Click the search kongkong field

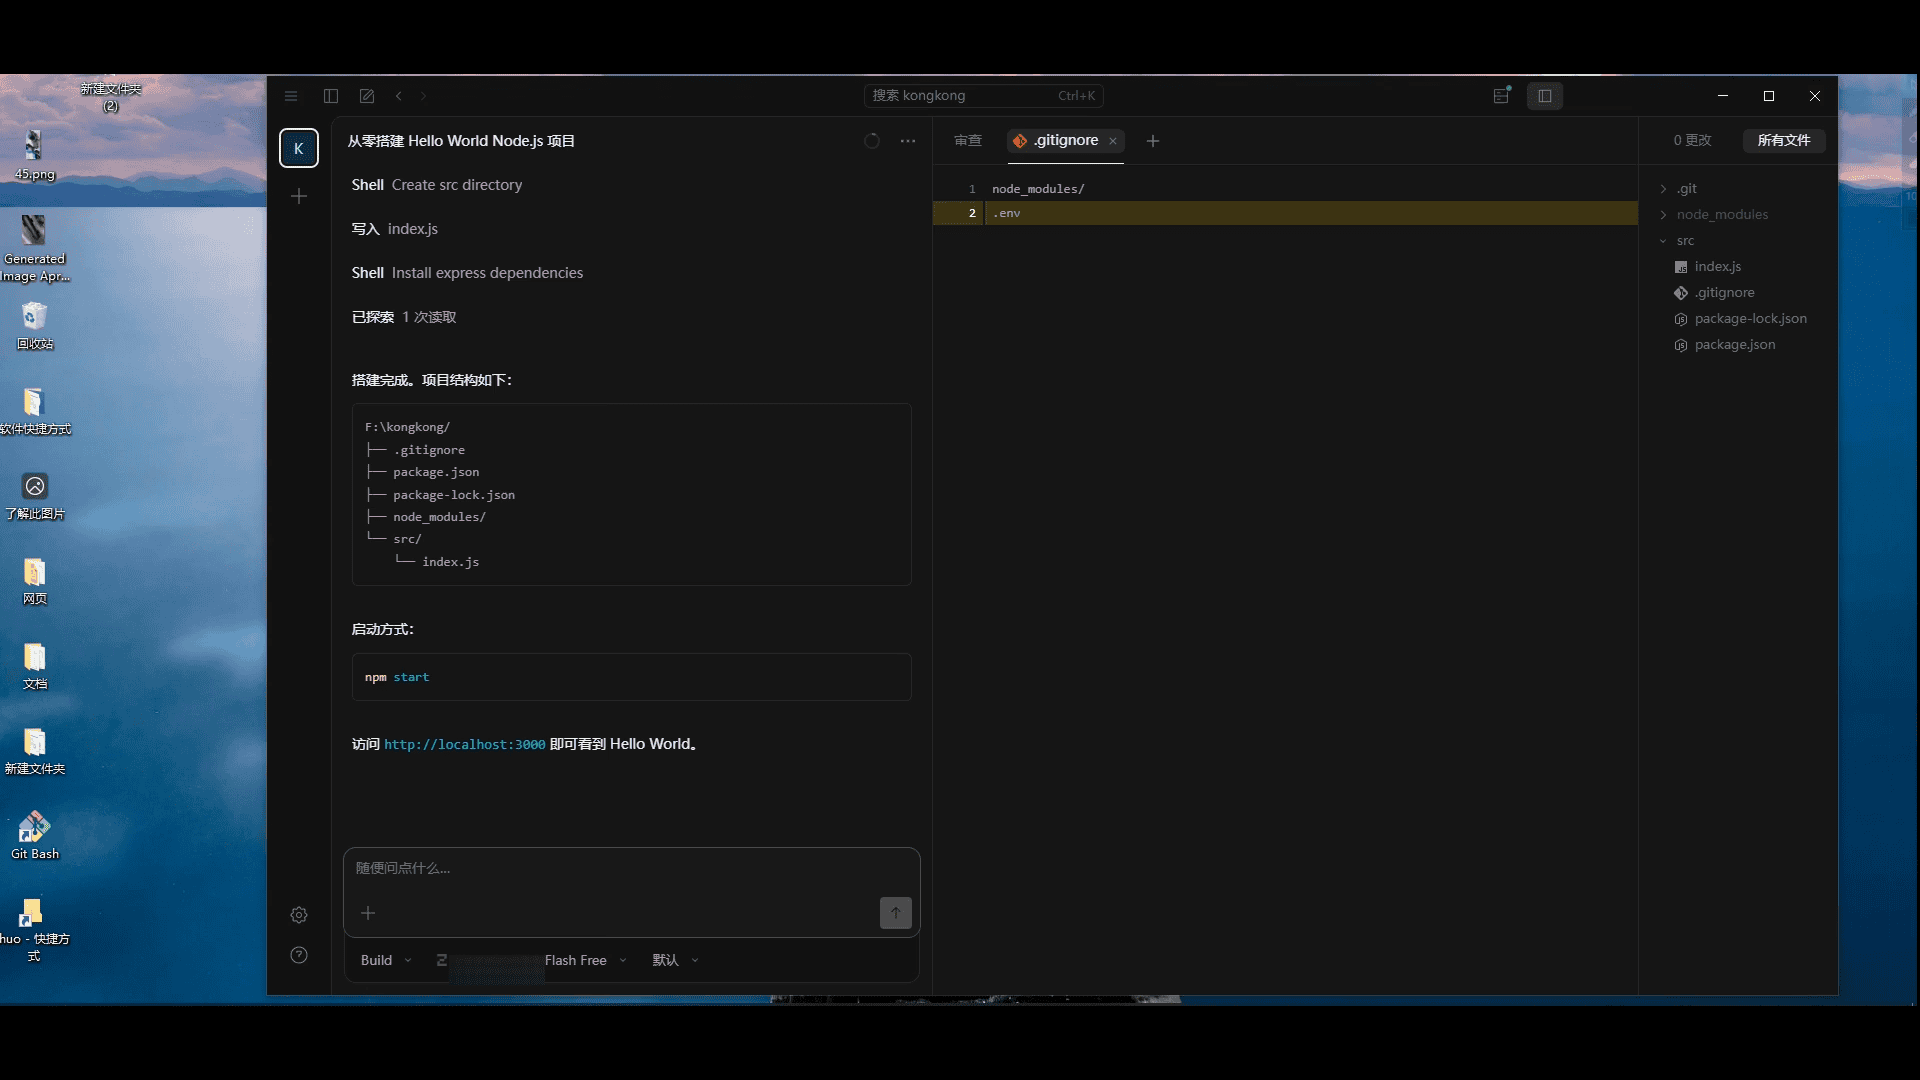tap(983, 96)
